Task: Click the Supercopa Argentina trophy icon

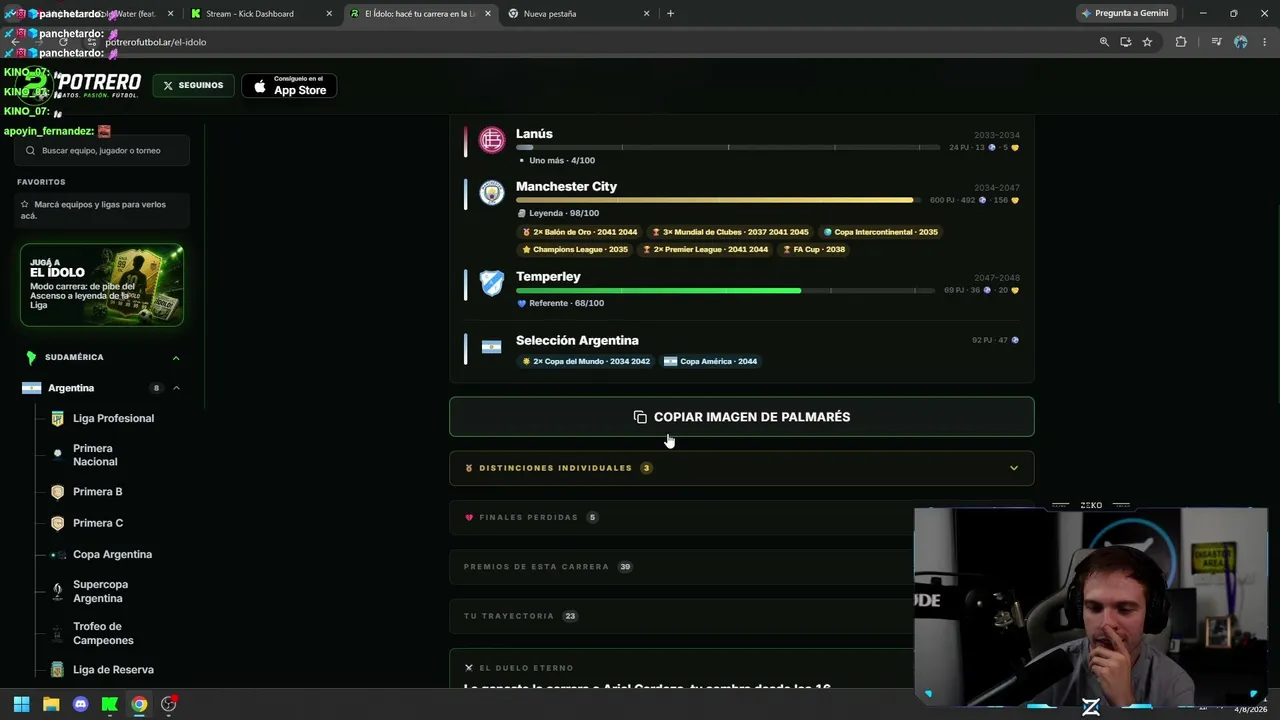Action: tap(57, 591)
